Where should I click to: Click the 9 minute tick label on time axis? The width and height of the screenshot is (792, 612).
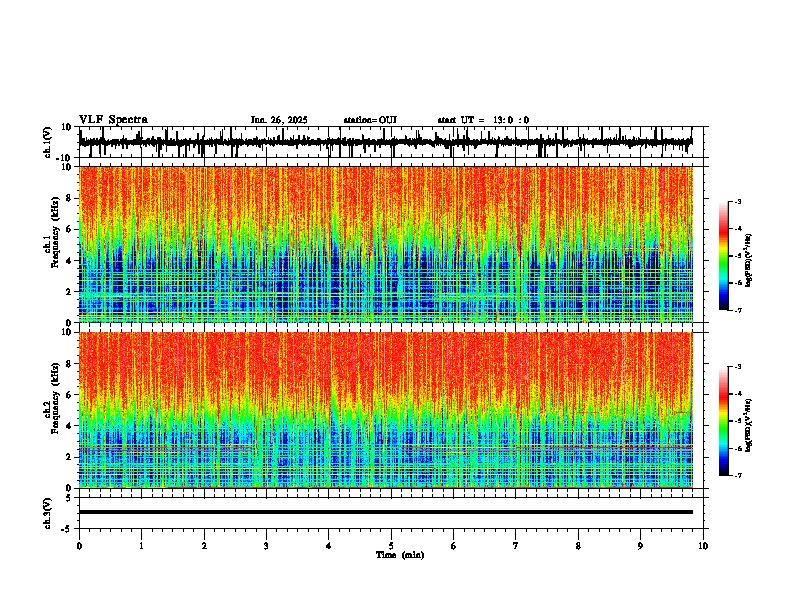click(x=640, y=546)
